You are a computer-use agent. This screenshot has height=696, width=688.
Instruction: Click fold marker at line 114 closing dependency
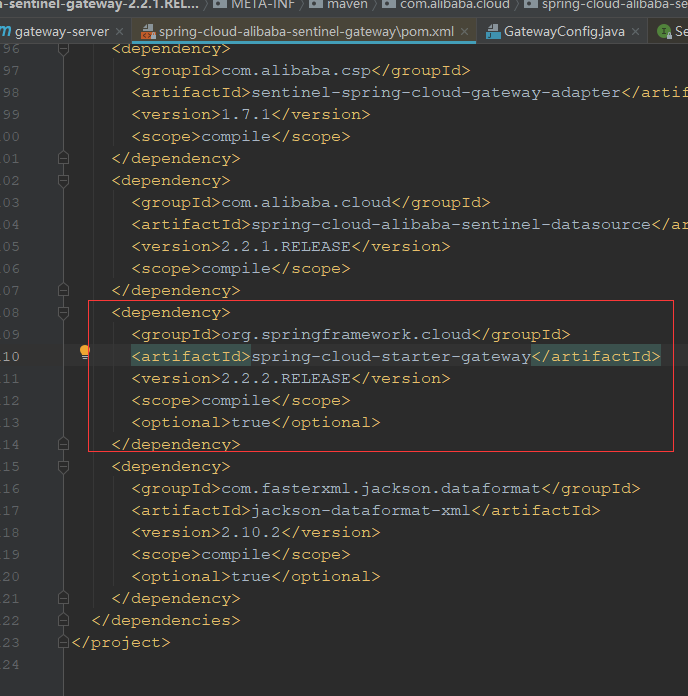pos(63,444)
